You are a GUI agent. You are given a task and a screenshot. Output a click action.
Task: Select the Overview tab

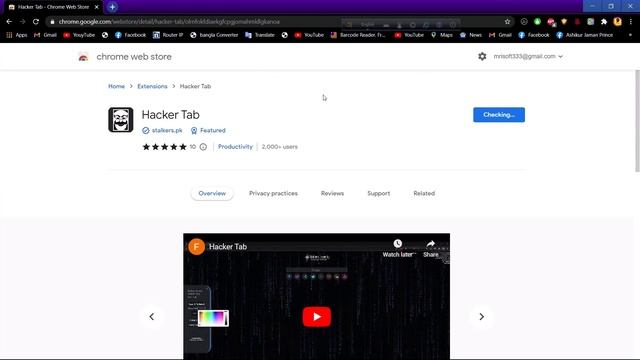click(212, 193)
